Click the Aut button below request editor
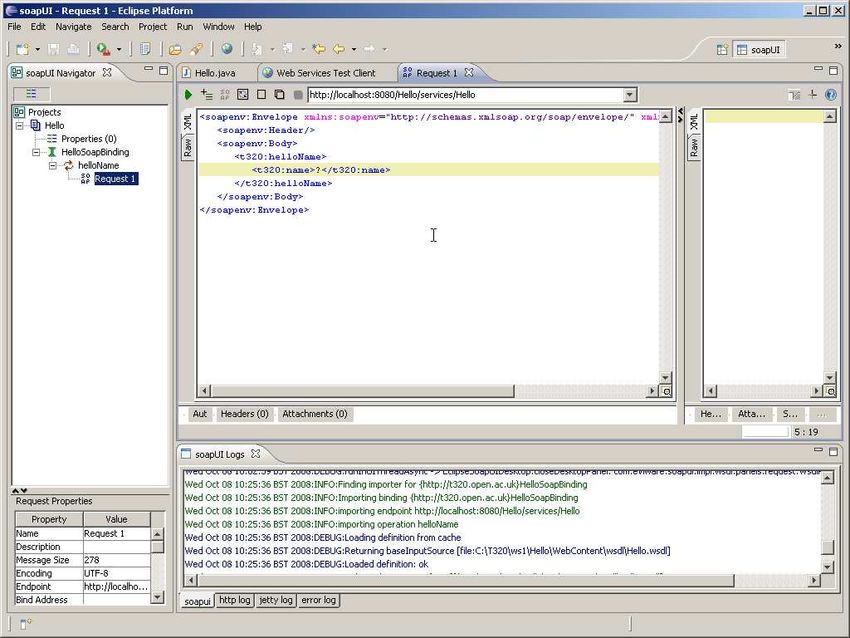The height and width of the screenshot is (638, 850). [199, 414]
